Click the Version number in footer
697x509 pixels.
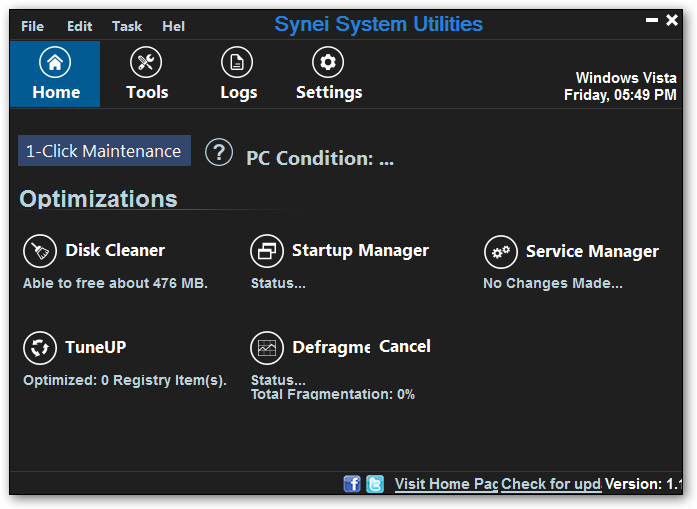point(643,484)
